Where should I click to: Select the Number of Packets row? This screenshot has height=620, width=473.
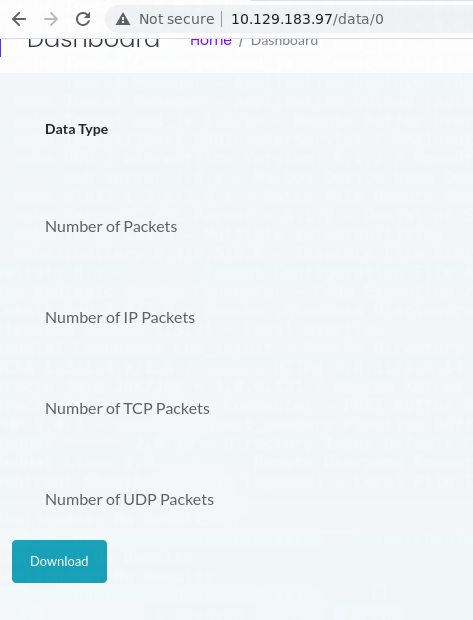tap(111, 227)
